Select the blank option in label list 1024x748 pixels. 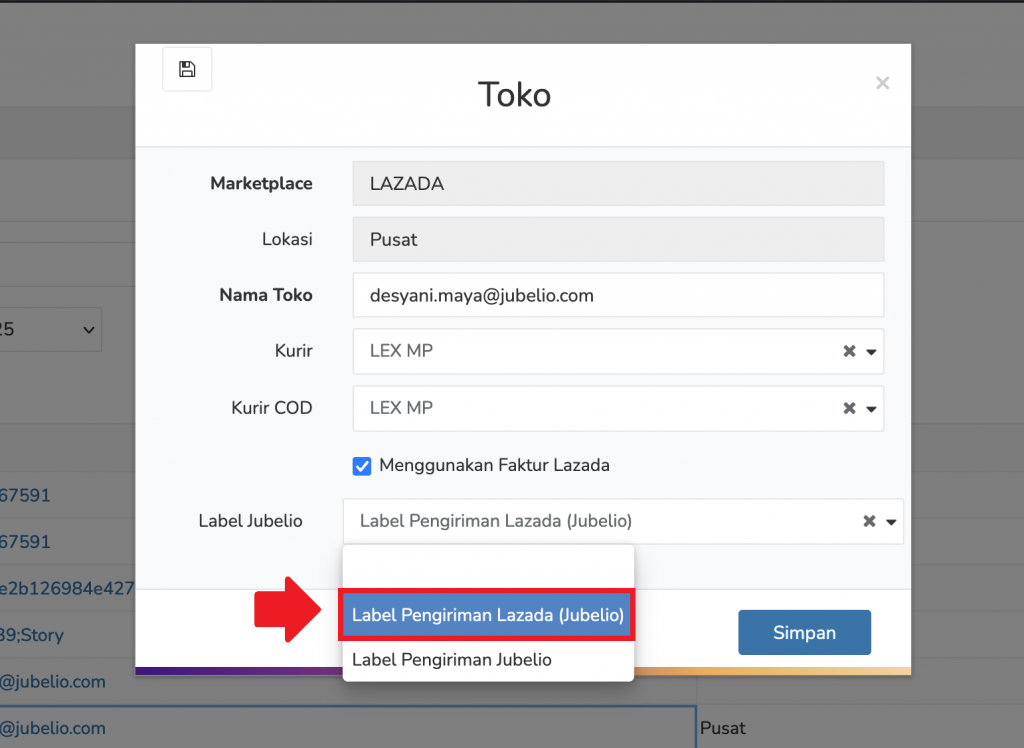coord(487,568)
